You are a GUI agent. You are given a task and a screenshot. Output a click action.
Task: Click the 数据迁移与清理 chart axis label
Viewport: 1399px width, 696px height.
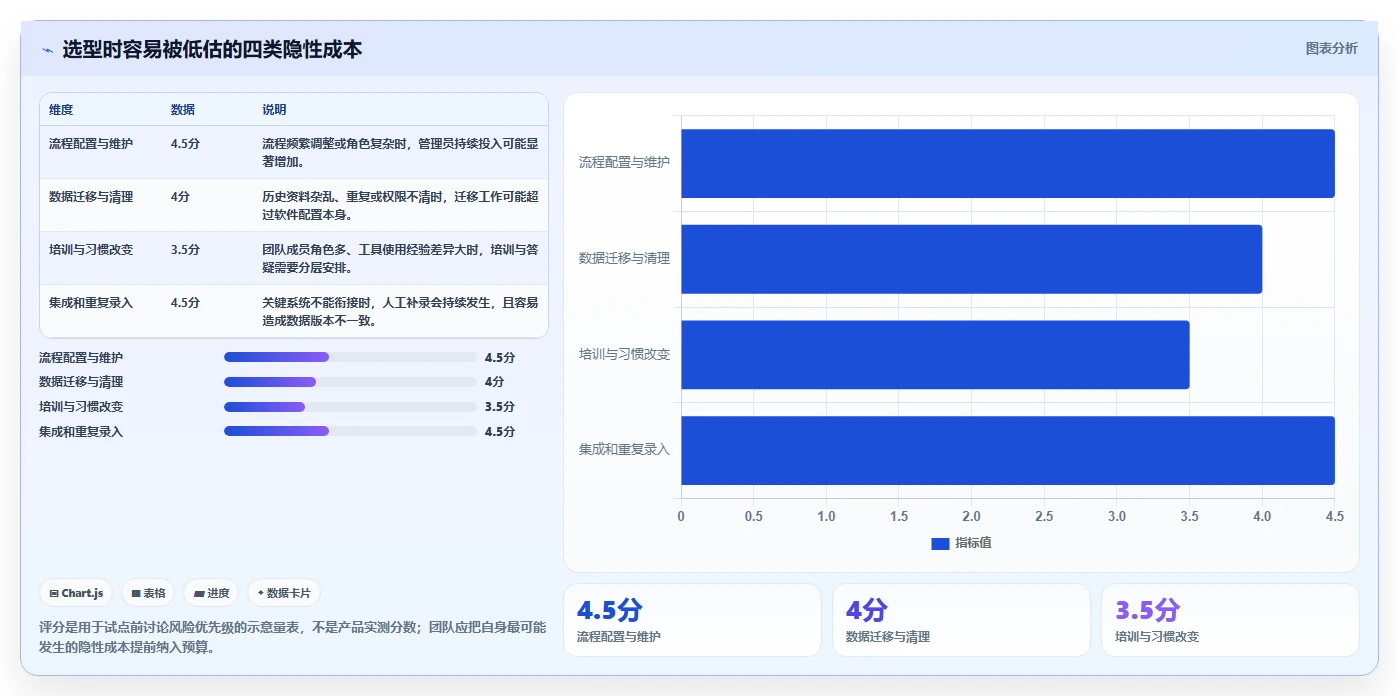624,258
